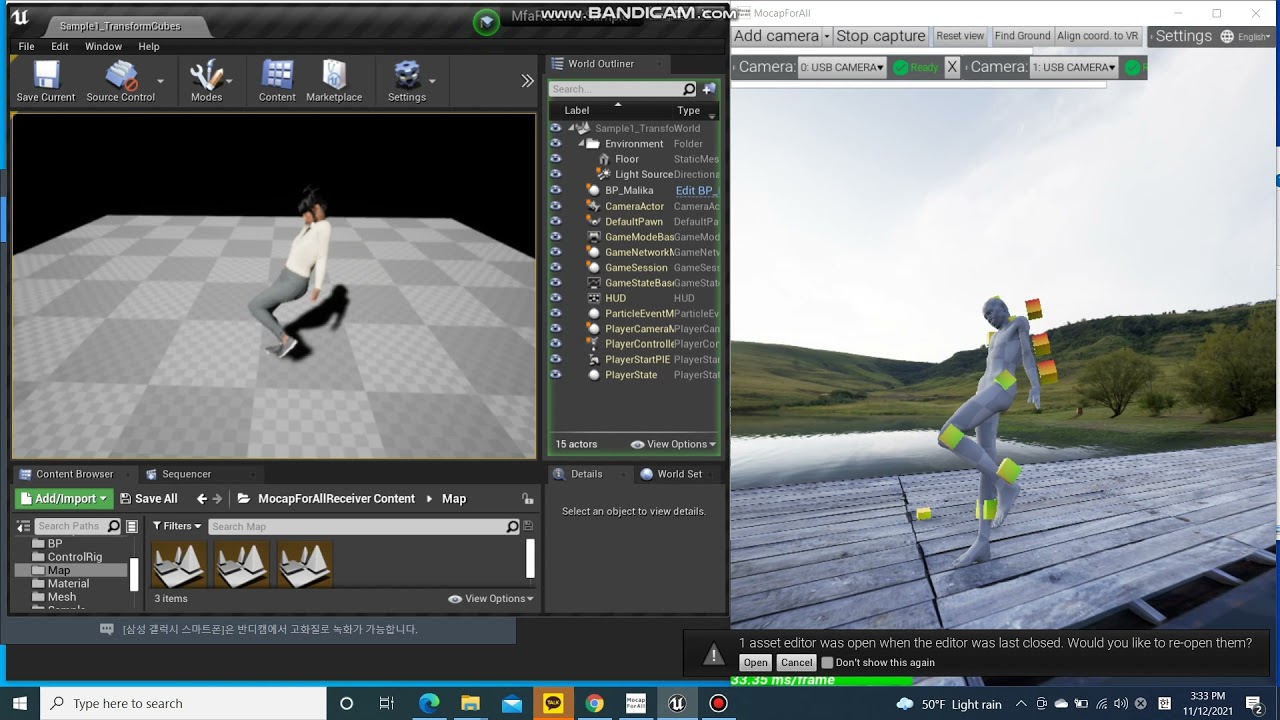Open Task View on the taskbar
Screen dimensions: 1280x720
(x=387, y=703)
